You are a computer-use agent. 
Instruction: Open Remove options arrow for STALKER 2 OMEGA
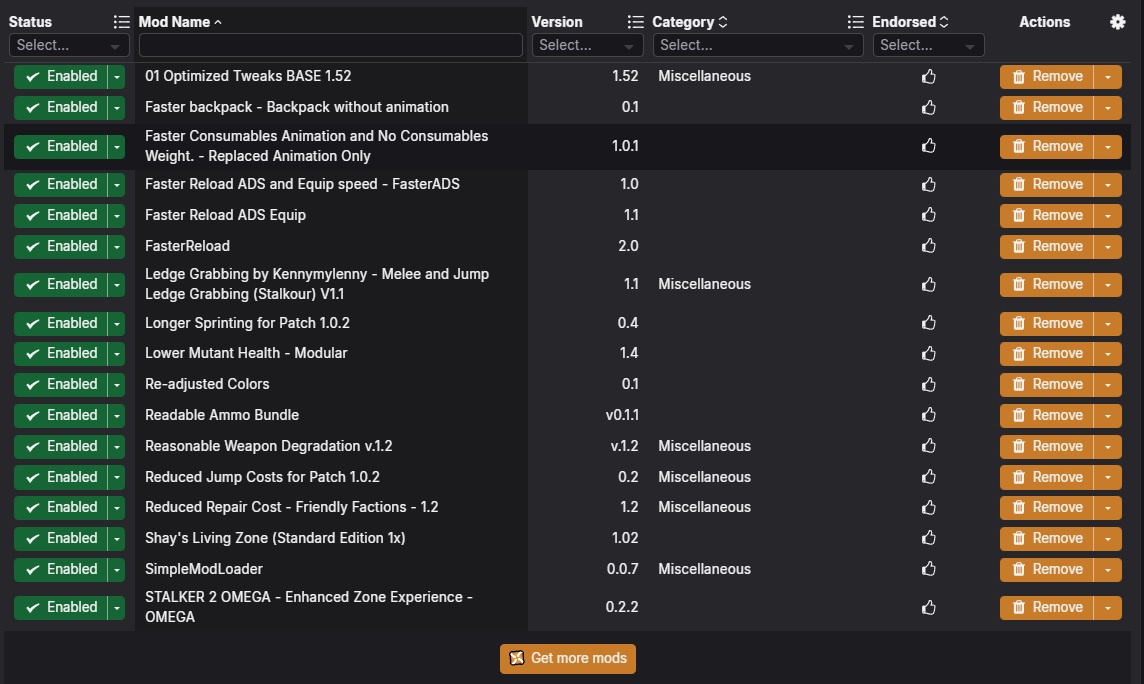1107,607
